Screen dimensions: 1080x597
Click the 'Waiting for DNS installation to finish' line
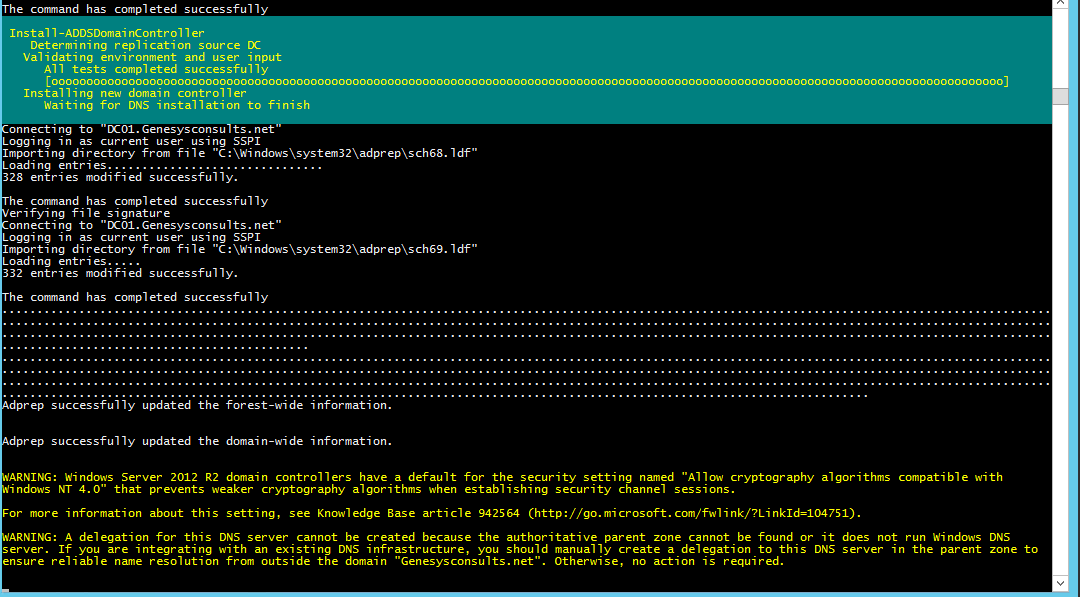pos(177,105)
